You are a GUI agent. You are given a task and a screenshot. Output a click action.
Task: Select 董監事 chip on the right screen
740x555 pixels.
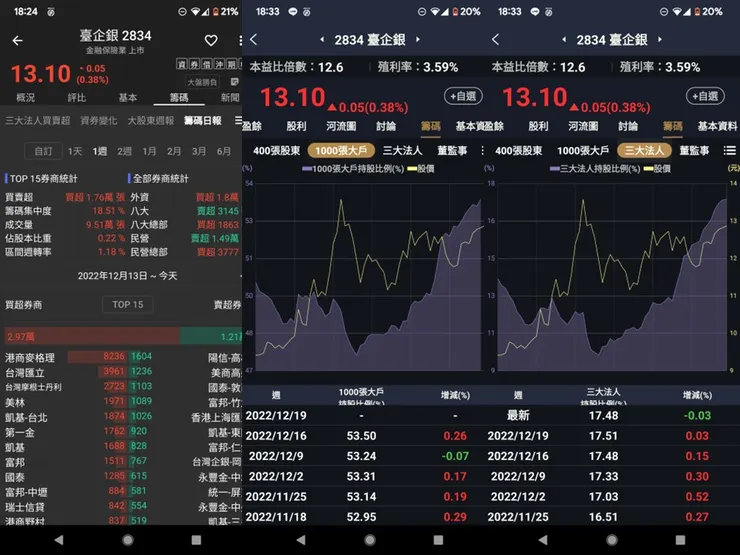(x=694, y=151)
